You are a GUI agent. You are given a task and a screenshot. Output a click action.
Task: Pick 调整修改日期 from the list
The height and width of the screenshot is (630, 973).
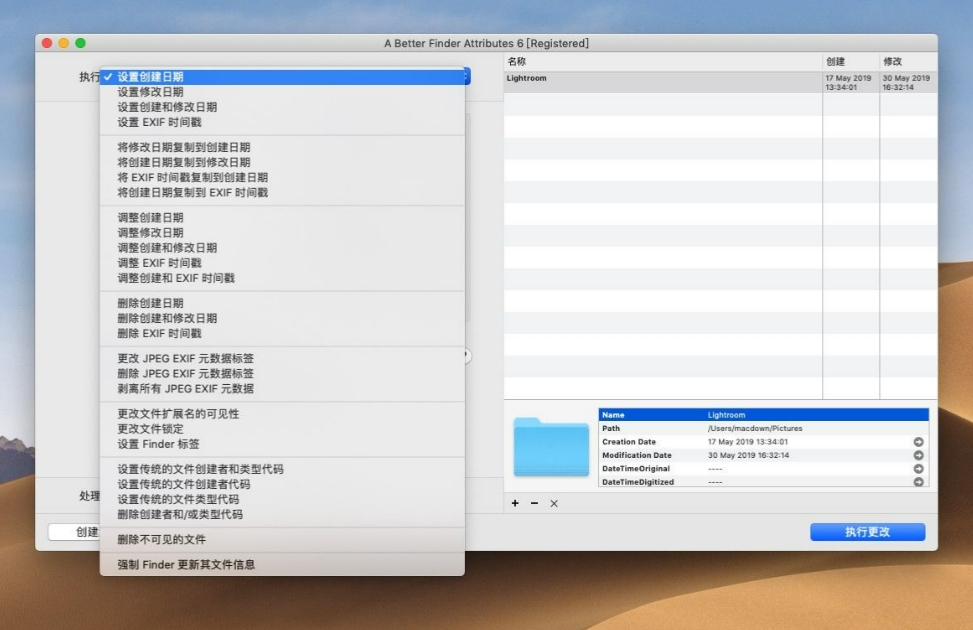pos(282,233)
